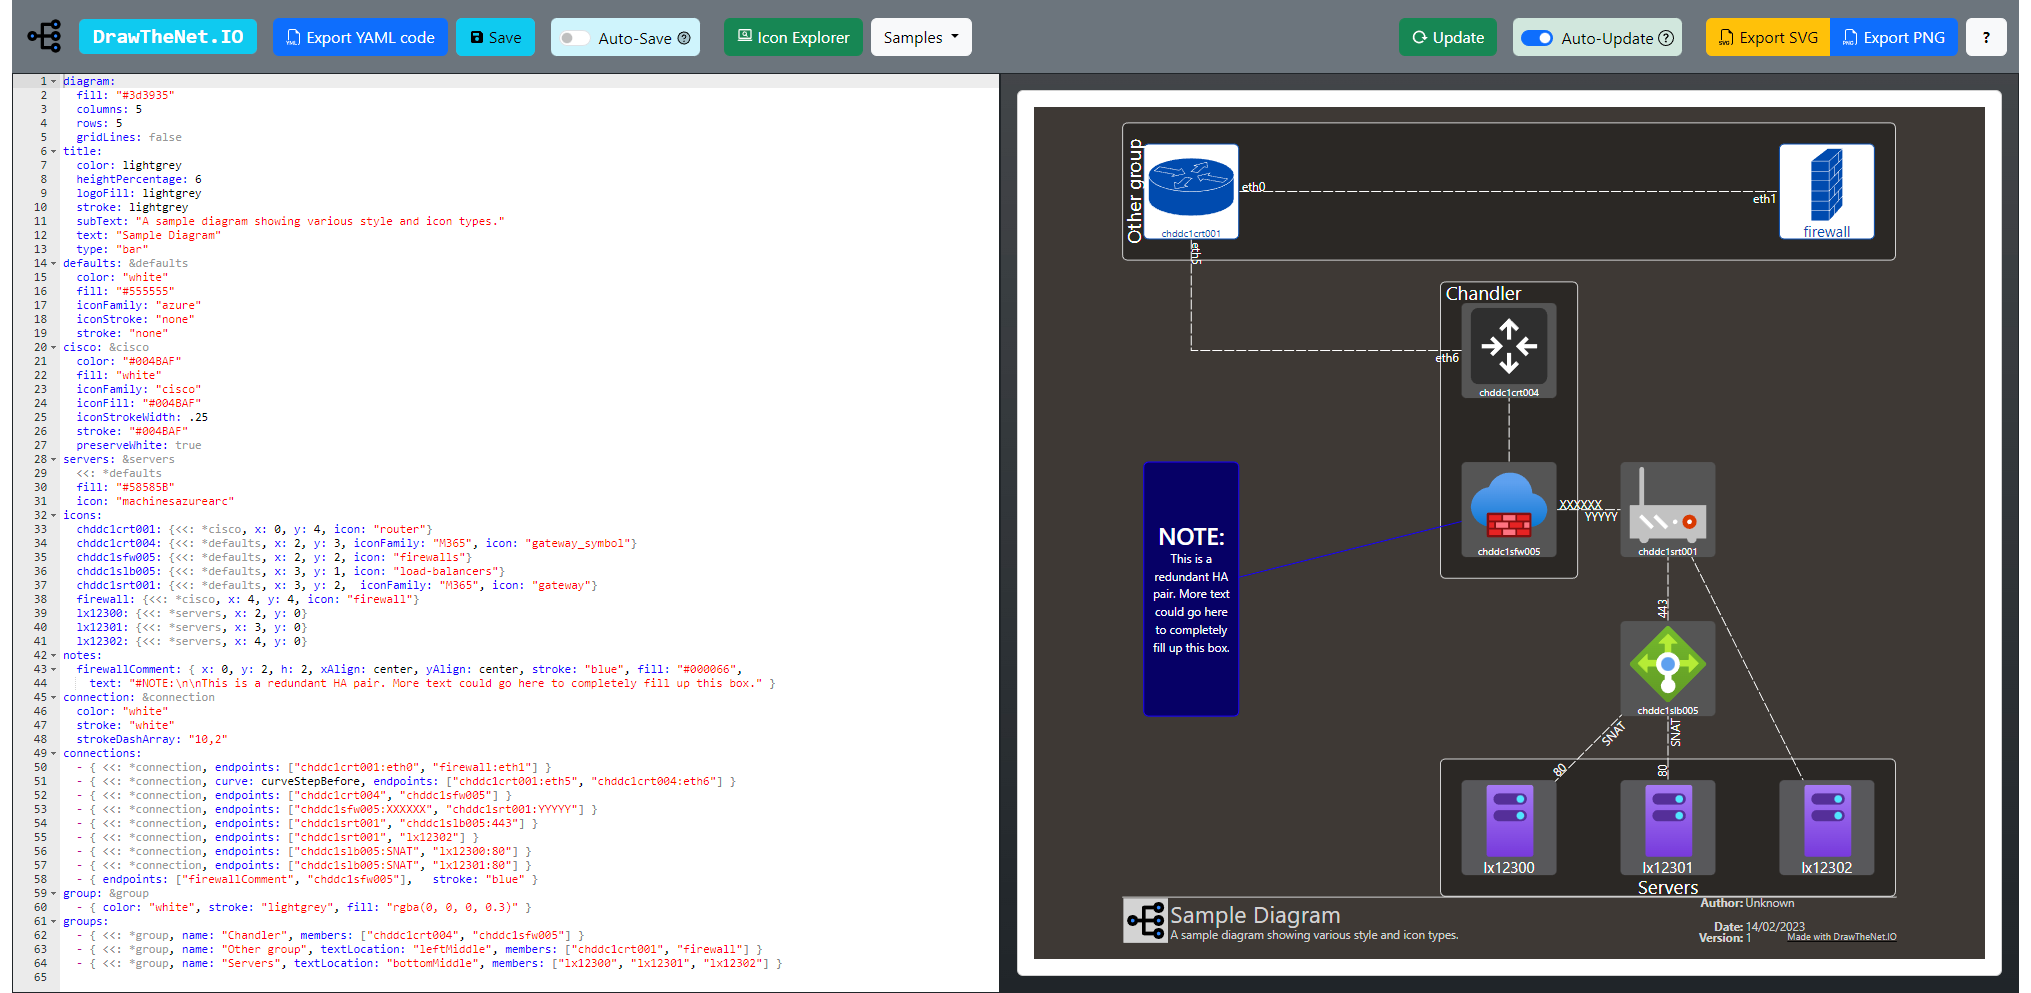Screen dimensions: 2031x993
Task: Click the eth0 connection label
Action: (1253, 187)
